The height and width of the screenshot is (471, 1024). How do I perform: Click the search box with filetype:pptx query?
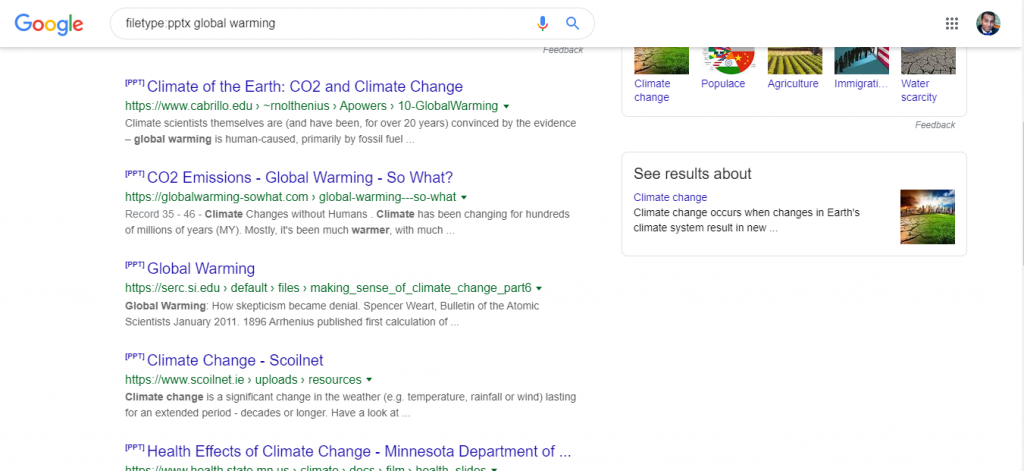coord(352,24)
